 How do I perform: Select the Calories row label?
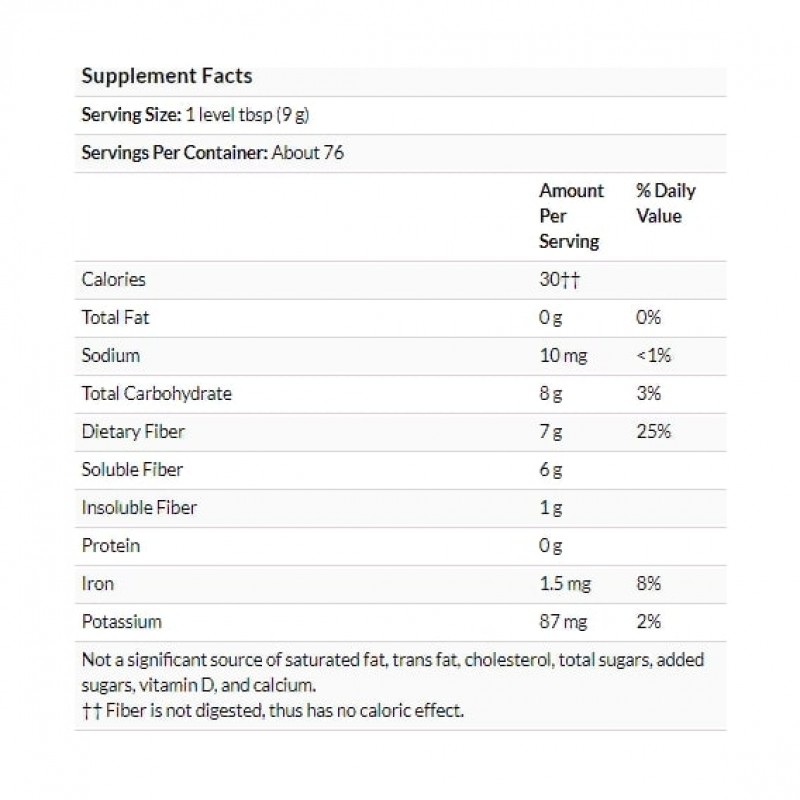(113, 280)
